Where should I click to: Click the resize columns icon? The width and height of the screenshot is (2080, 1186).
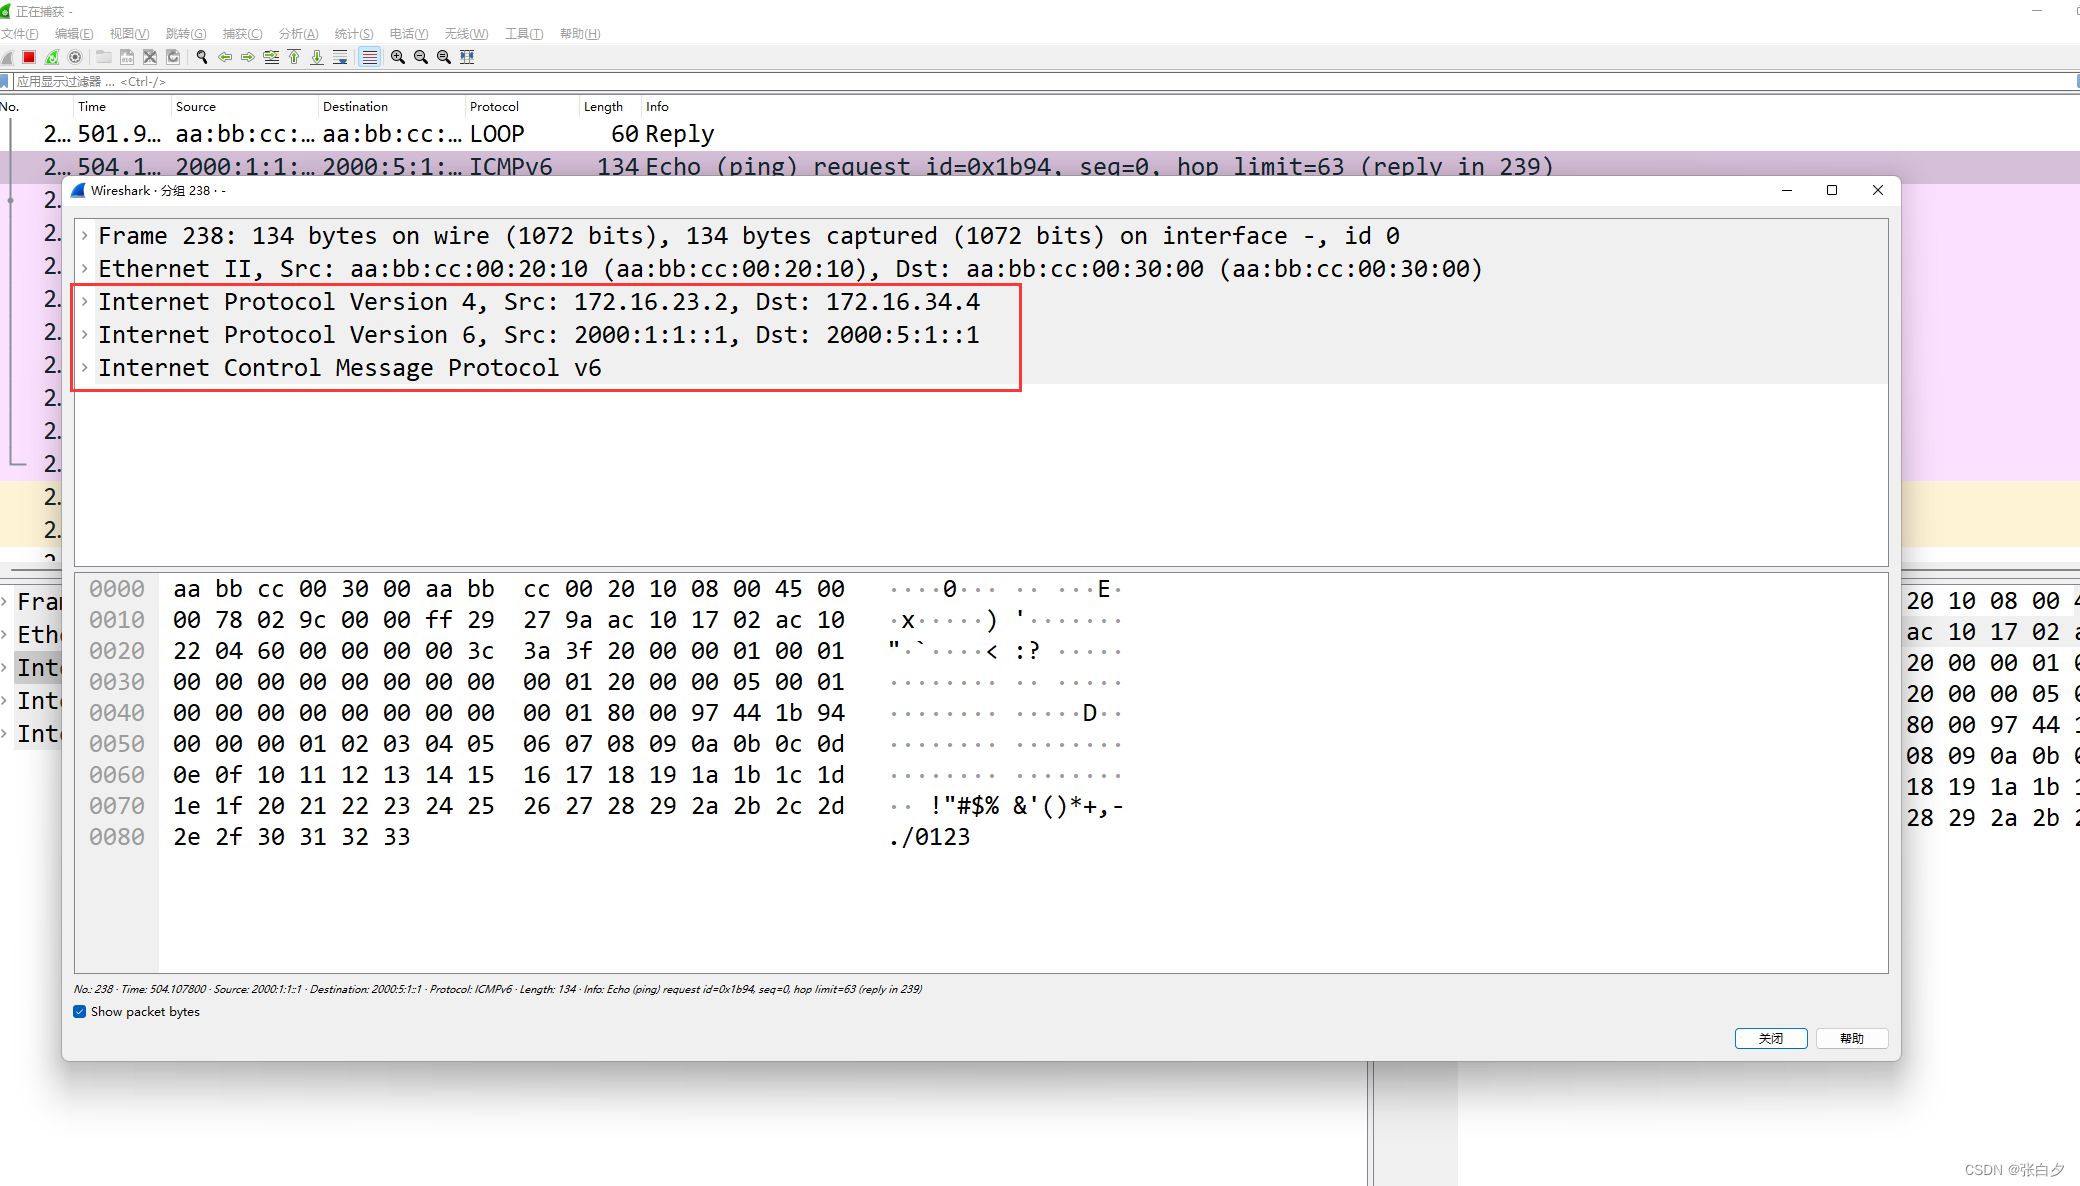point(467,57)
